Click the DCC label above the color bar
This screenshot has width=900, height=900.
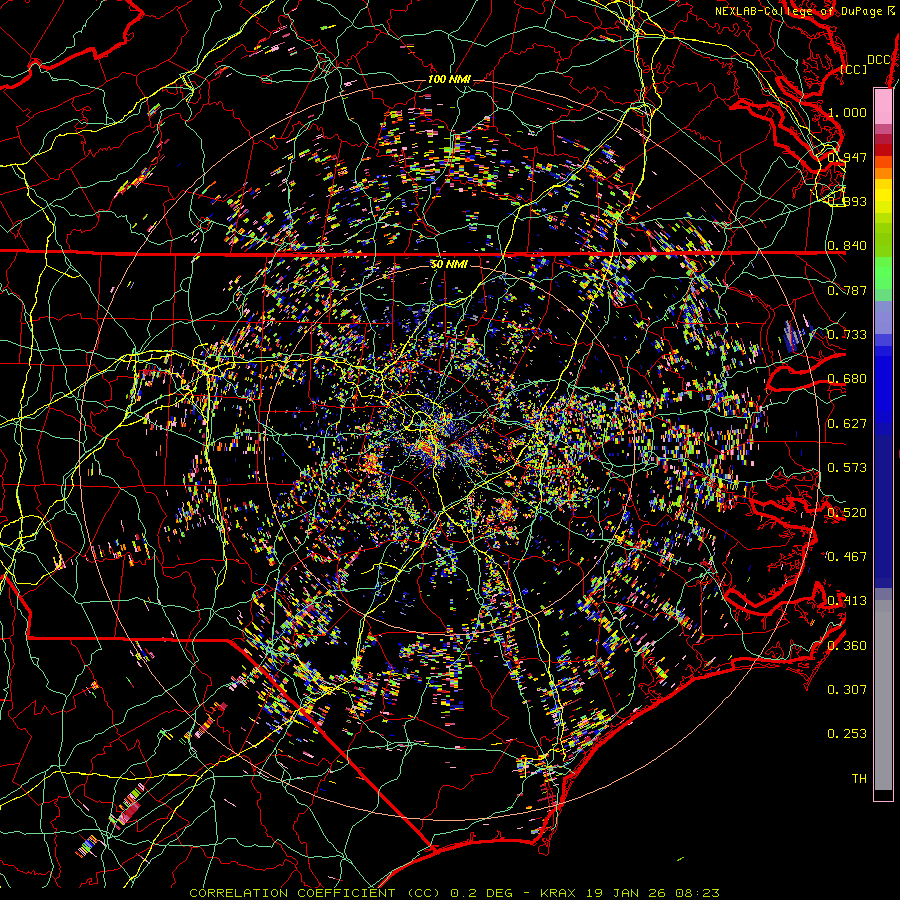point(879,60)
